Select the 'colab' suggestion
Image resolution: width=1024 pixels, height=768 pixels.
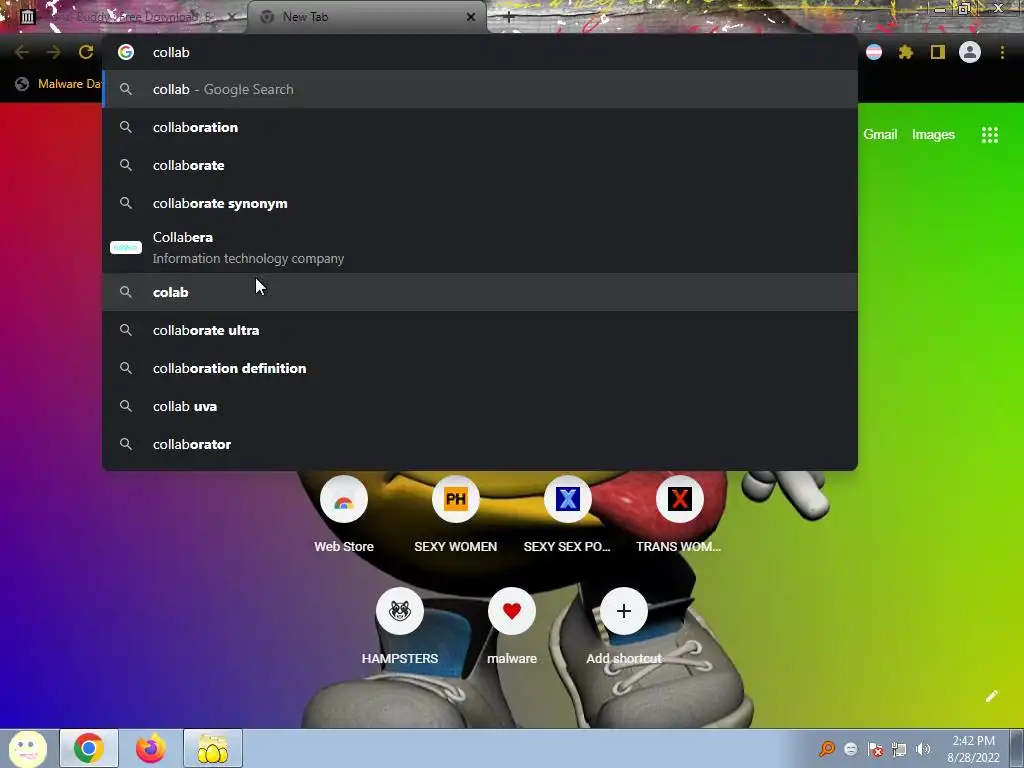480,292
